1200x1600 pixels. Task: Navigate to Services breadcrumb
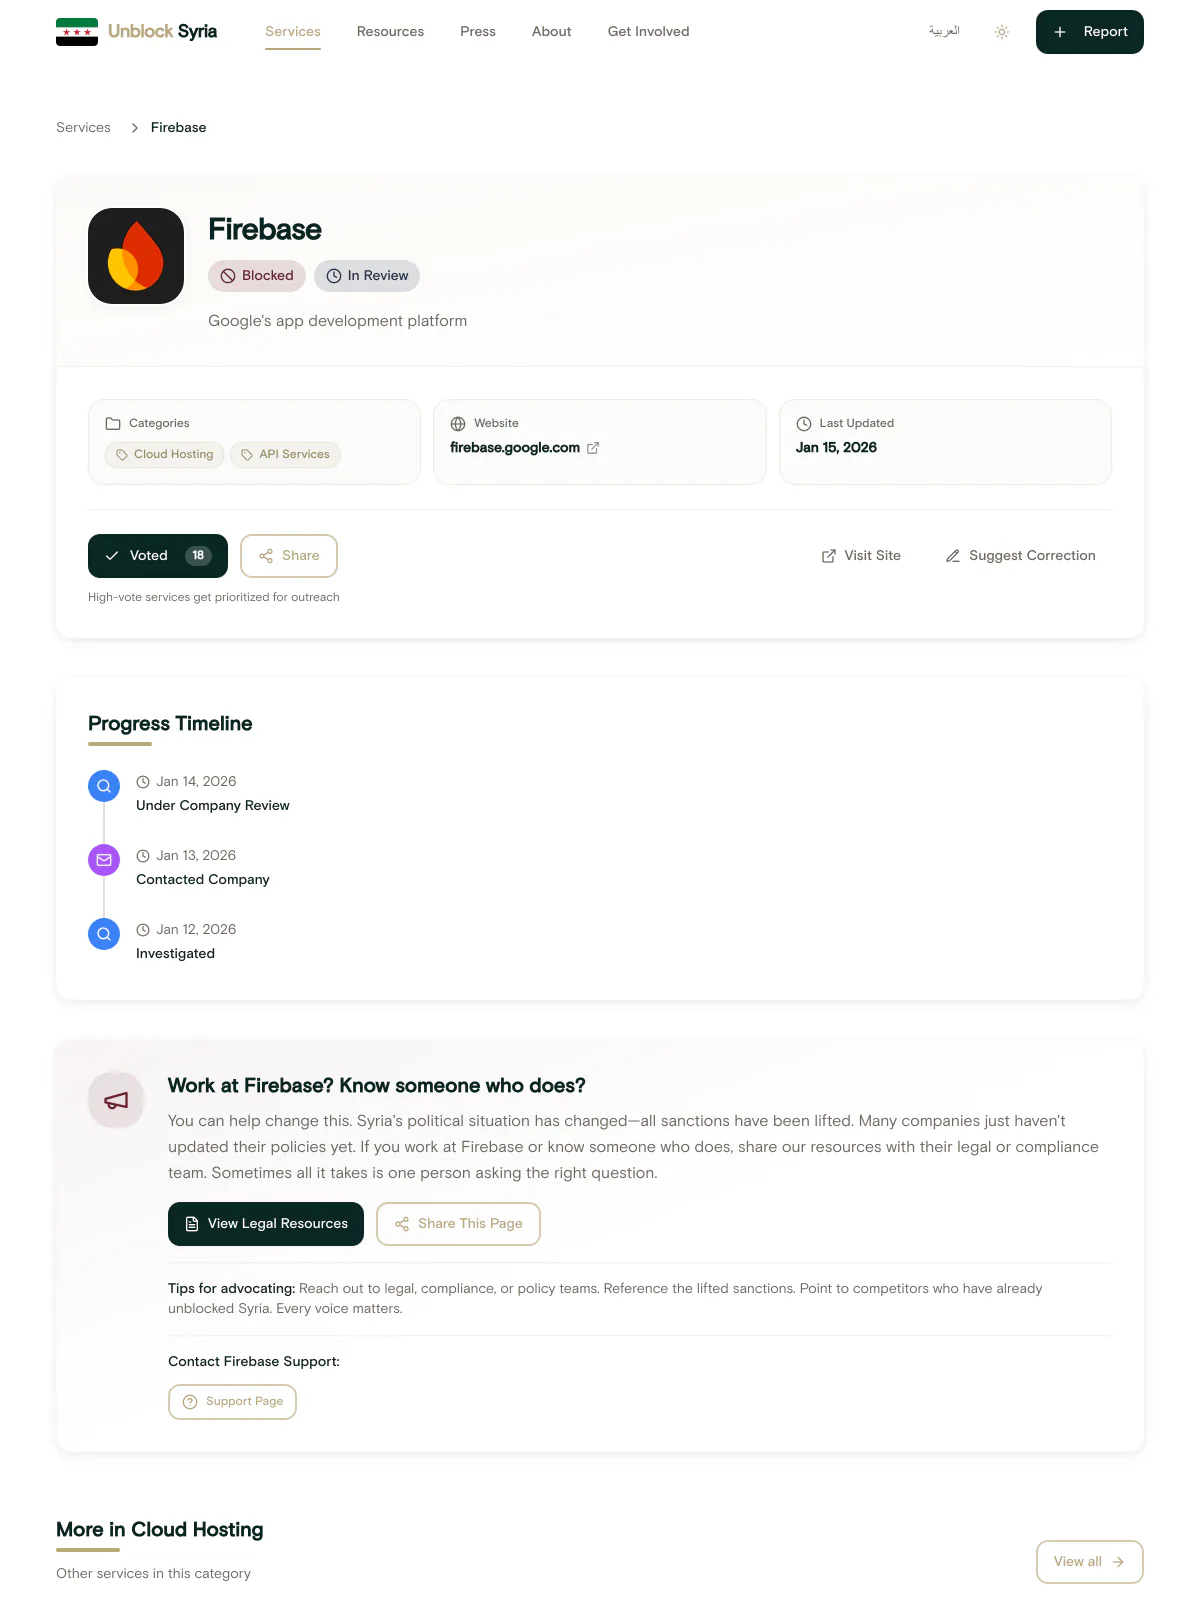[x=83, y=128]
